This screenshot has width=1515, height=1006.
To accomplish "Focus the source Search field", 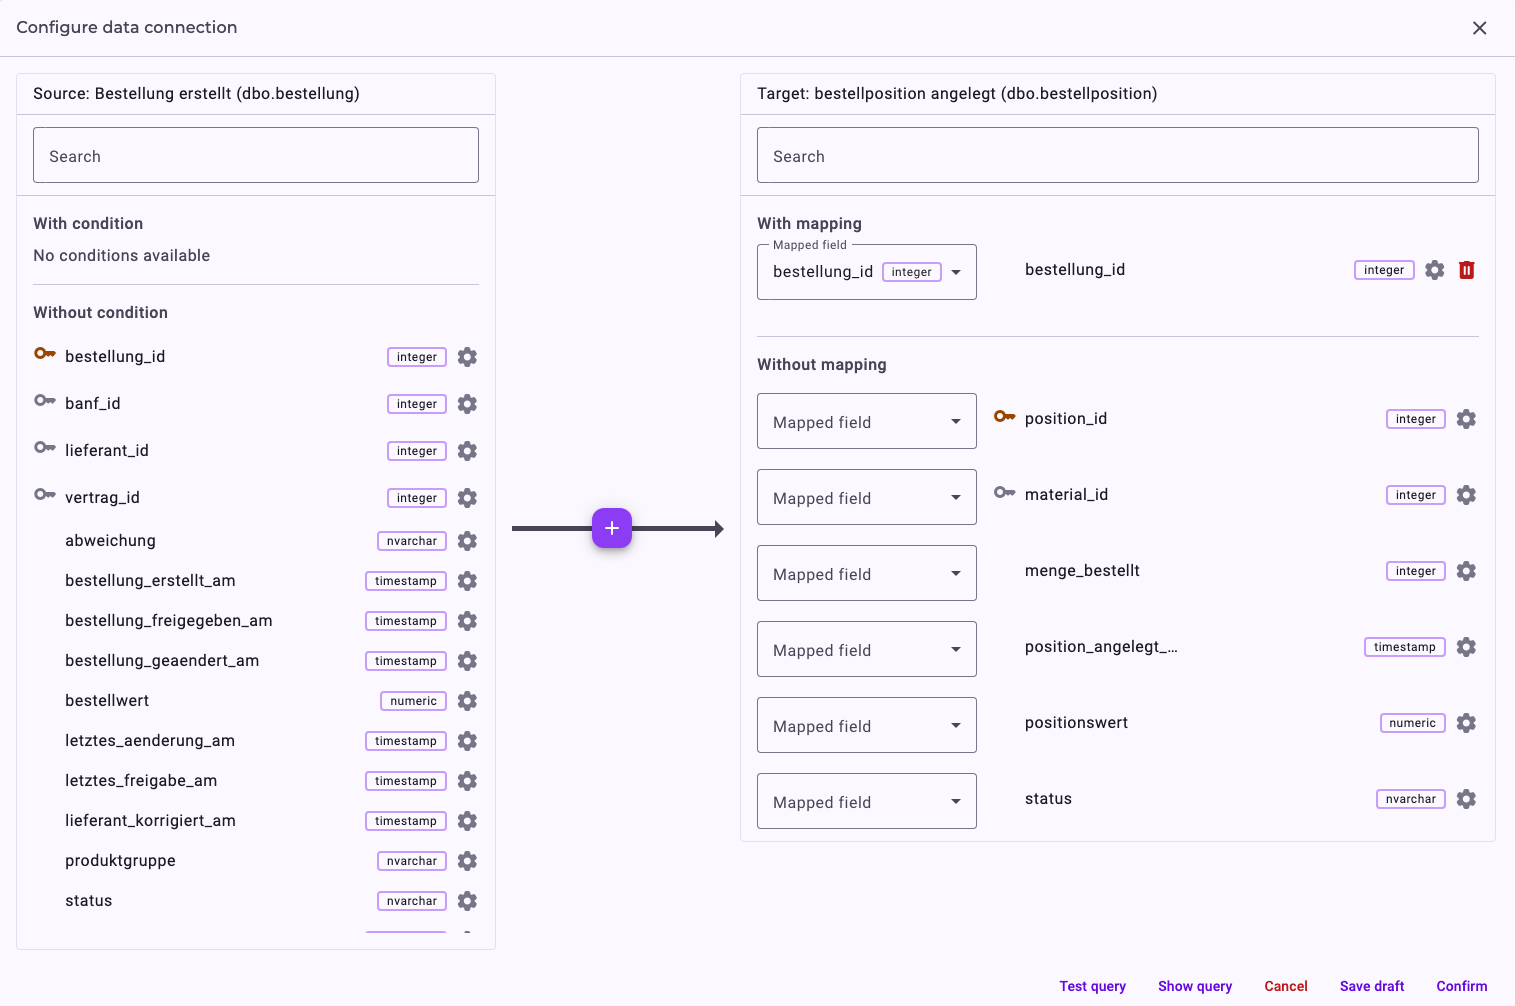I will [x=256, y=155].
